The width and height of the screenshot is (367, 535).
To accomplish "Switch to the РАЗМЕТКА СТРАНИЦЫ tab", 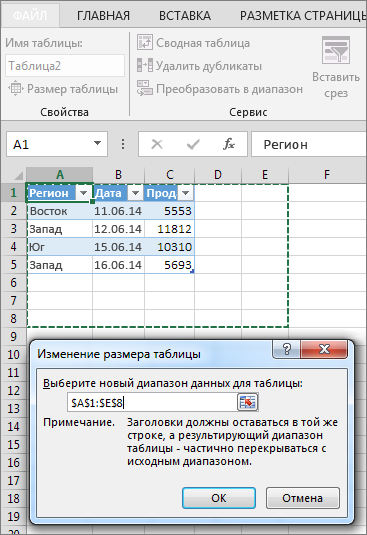I will tap(303, 16).
